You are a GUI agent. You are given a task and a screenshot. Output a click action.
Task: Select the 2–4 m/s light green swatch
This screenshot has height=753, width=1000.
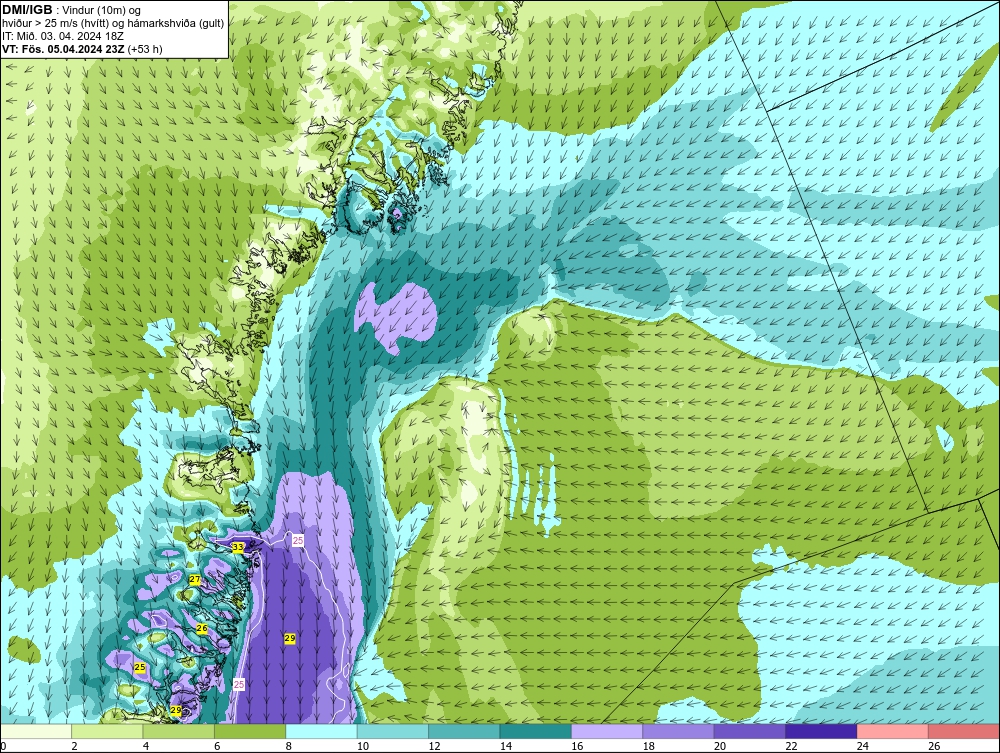point(107,731)
